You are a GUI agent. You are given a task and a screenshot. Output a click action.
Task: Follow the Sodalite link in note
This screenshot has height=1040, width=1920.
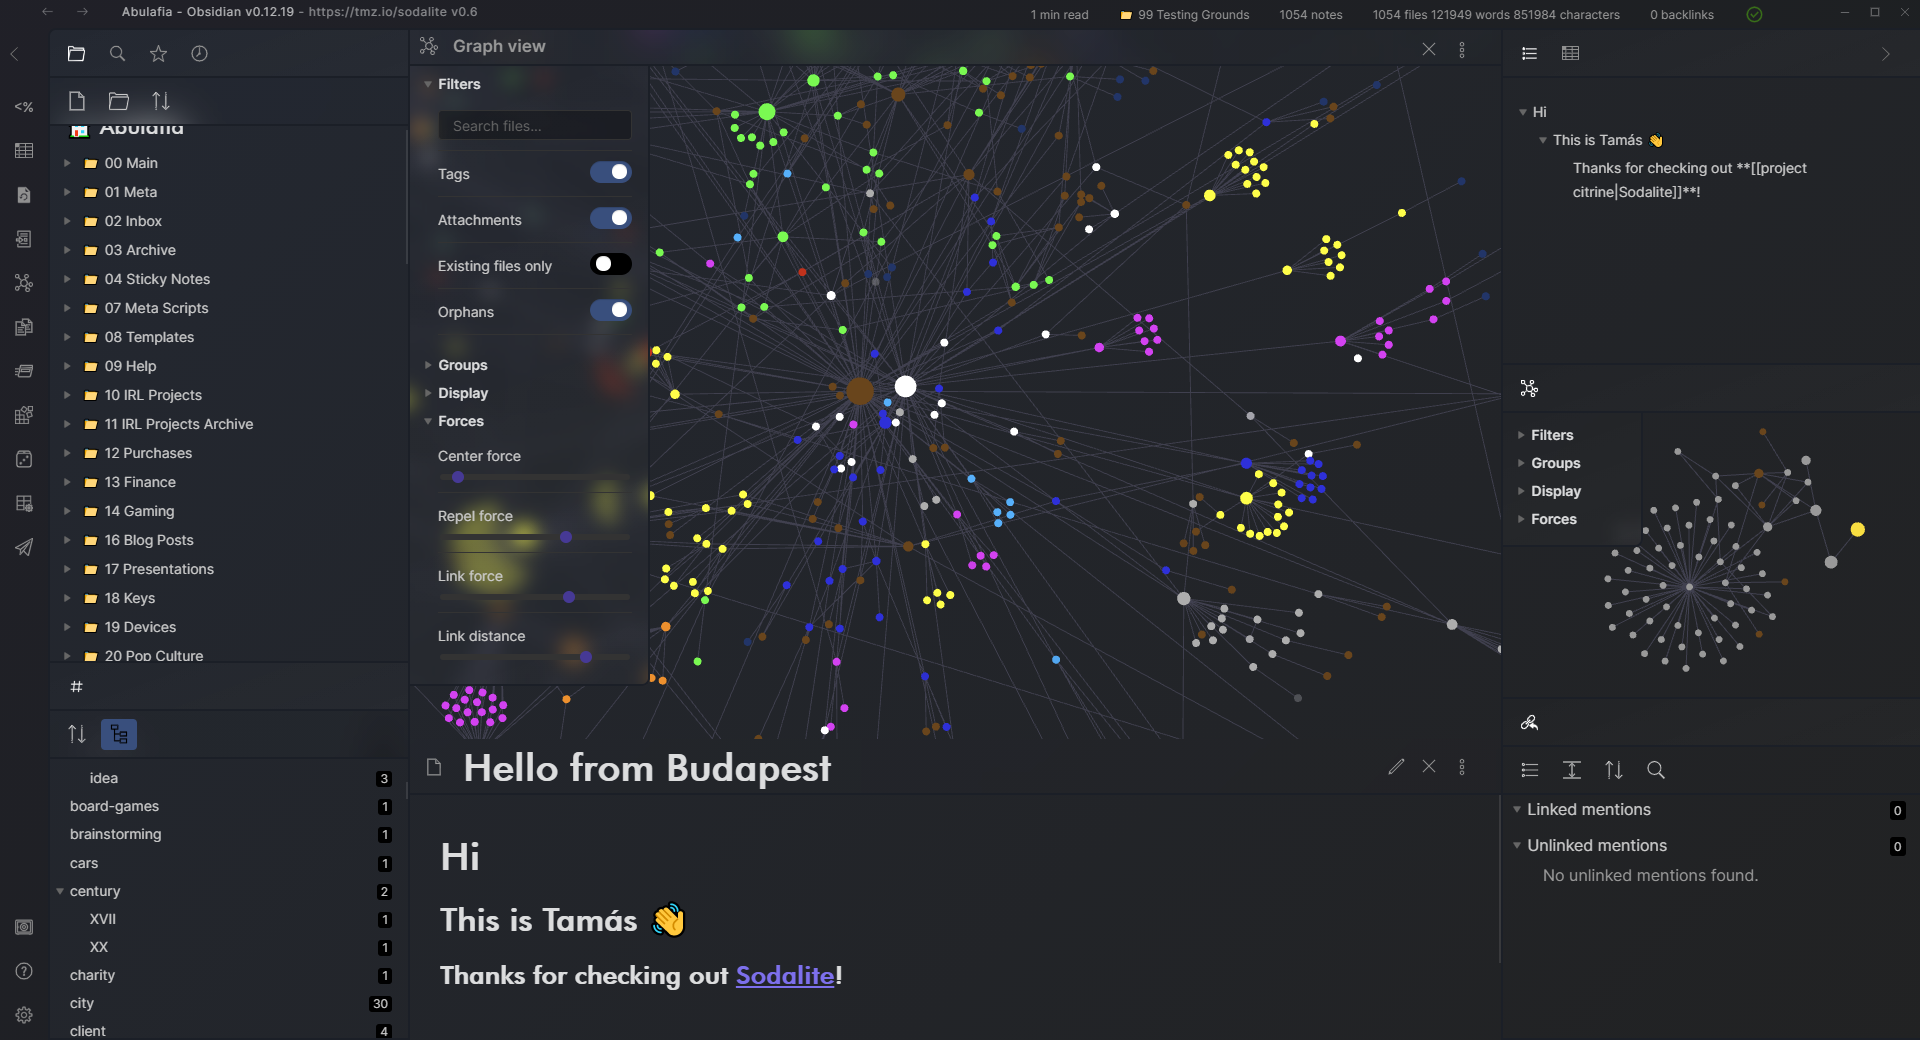click(x=785, y=975)
